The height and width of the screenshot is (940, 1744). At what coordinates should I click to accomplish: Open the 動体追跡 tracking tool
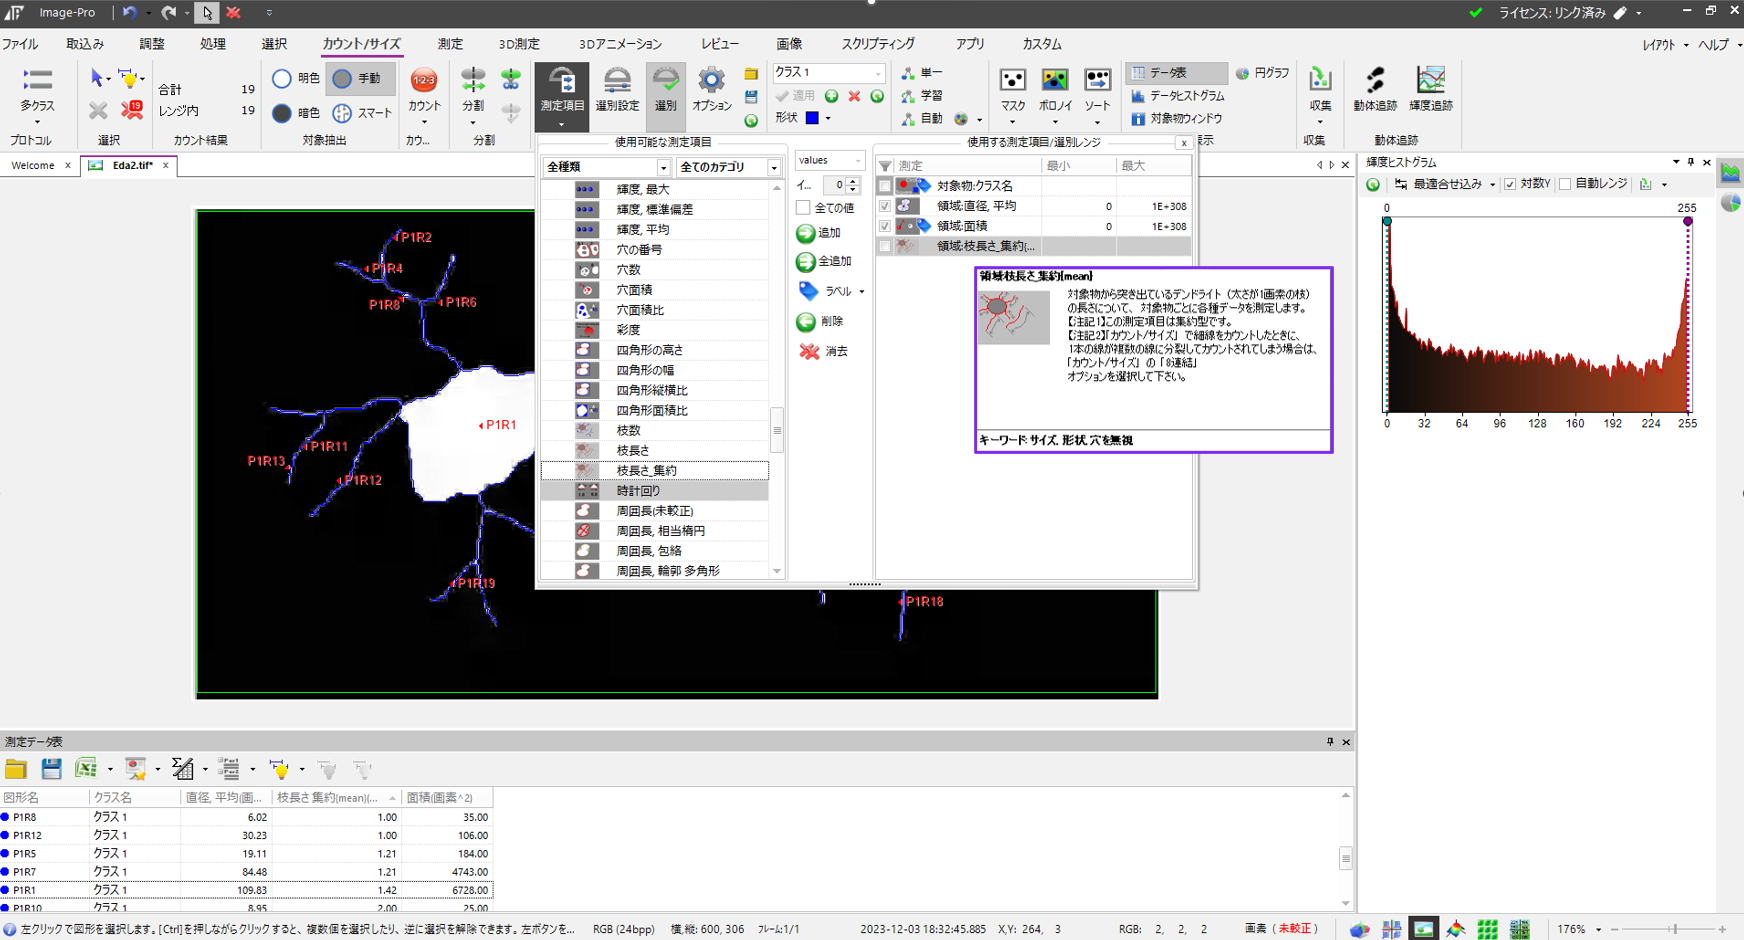coord(1375,82)
